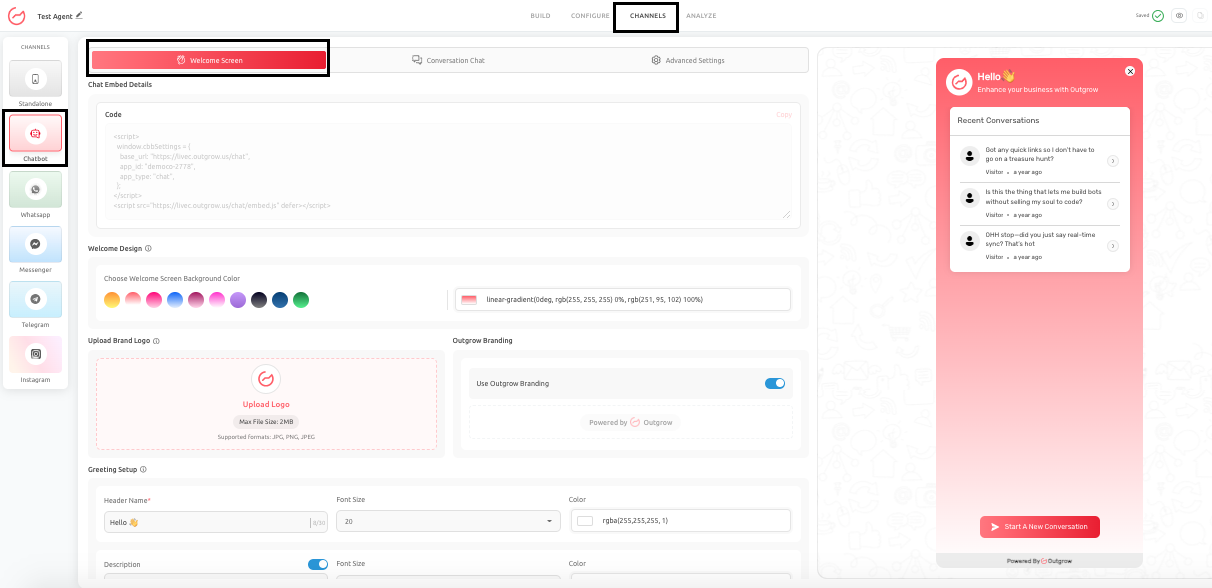The image size is (1212, 588).
Task: Edit the Test Agent name with pencil icon
Action: pos(79,15)
